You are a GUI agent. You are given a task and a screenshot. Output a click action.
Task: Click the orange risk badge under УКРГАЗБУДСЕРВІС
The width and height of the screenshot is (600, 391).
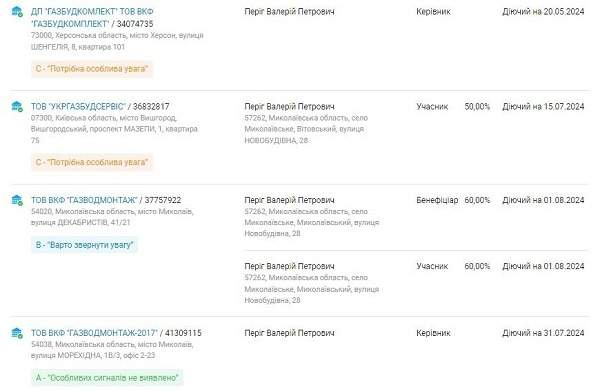(92, 162)
